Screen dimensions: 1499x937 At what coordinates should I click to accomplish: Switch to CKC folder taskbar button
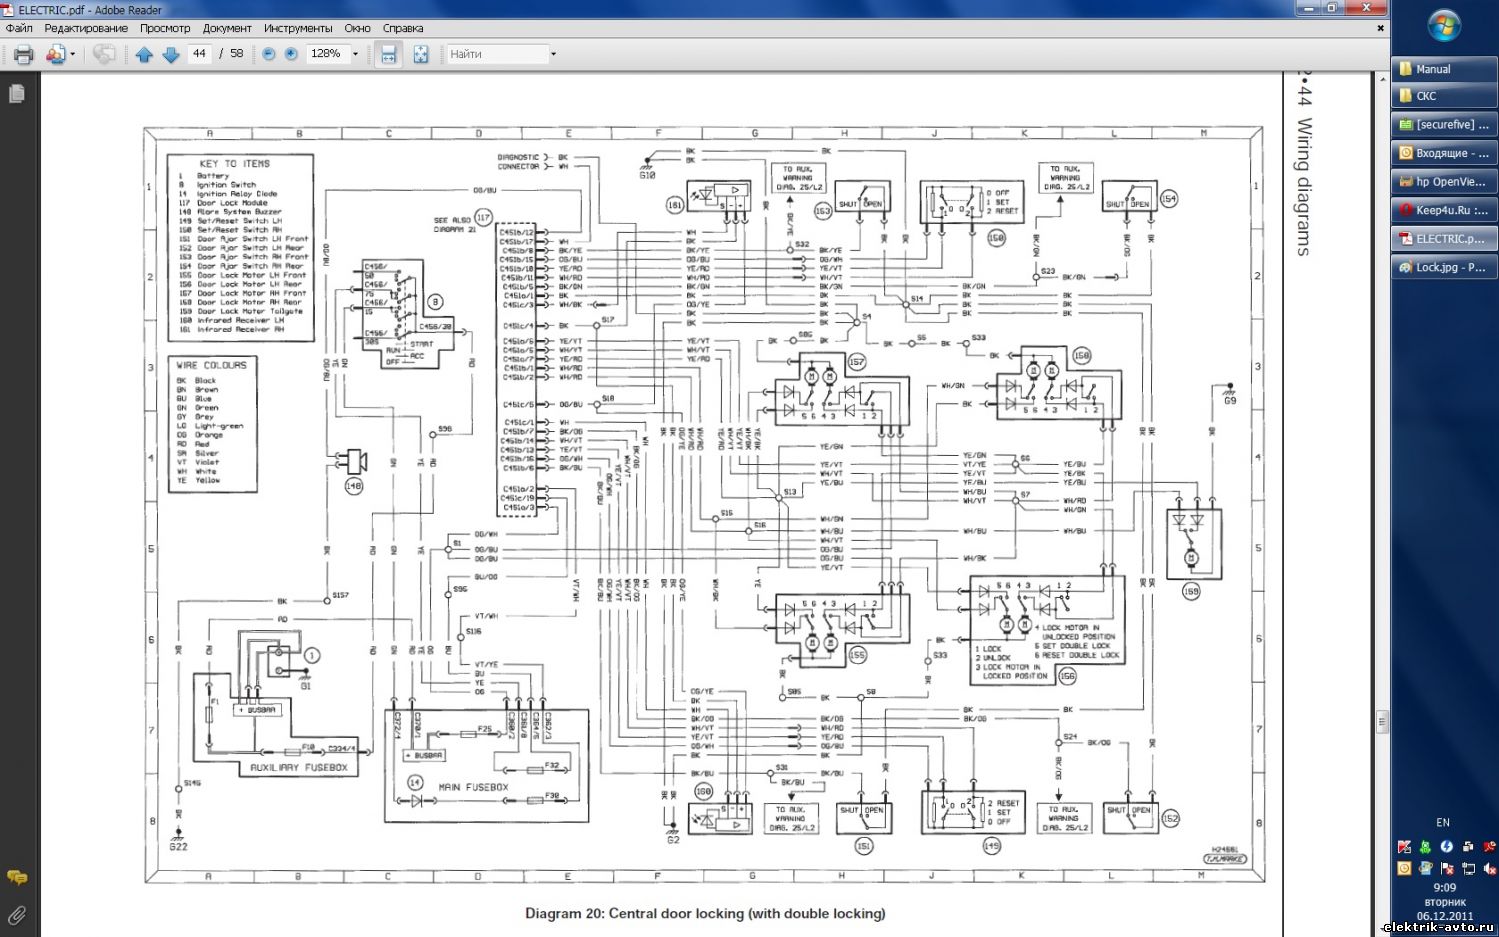(x=1444, y=96)
